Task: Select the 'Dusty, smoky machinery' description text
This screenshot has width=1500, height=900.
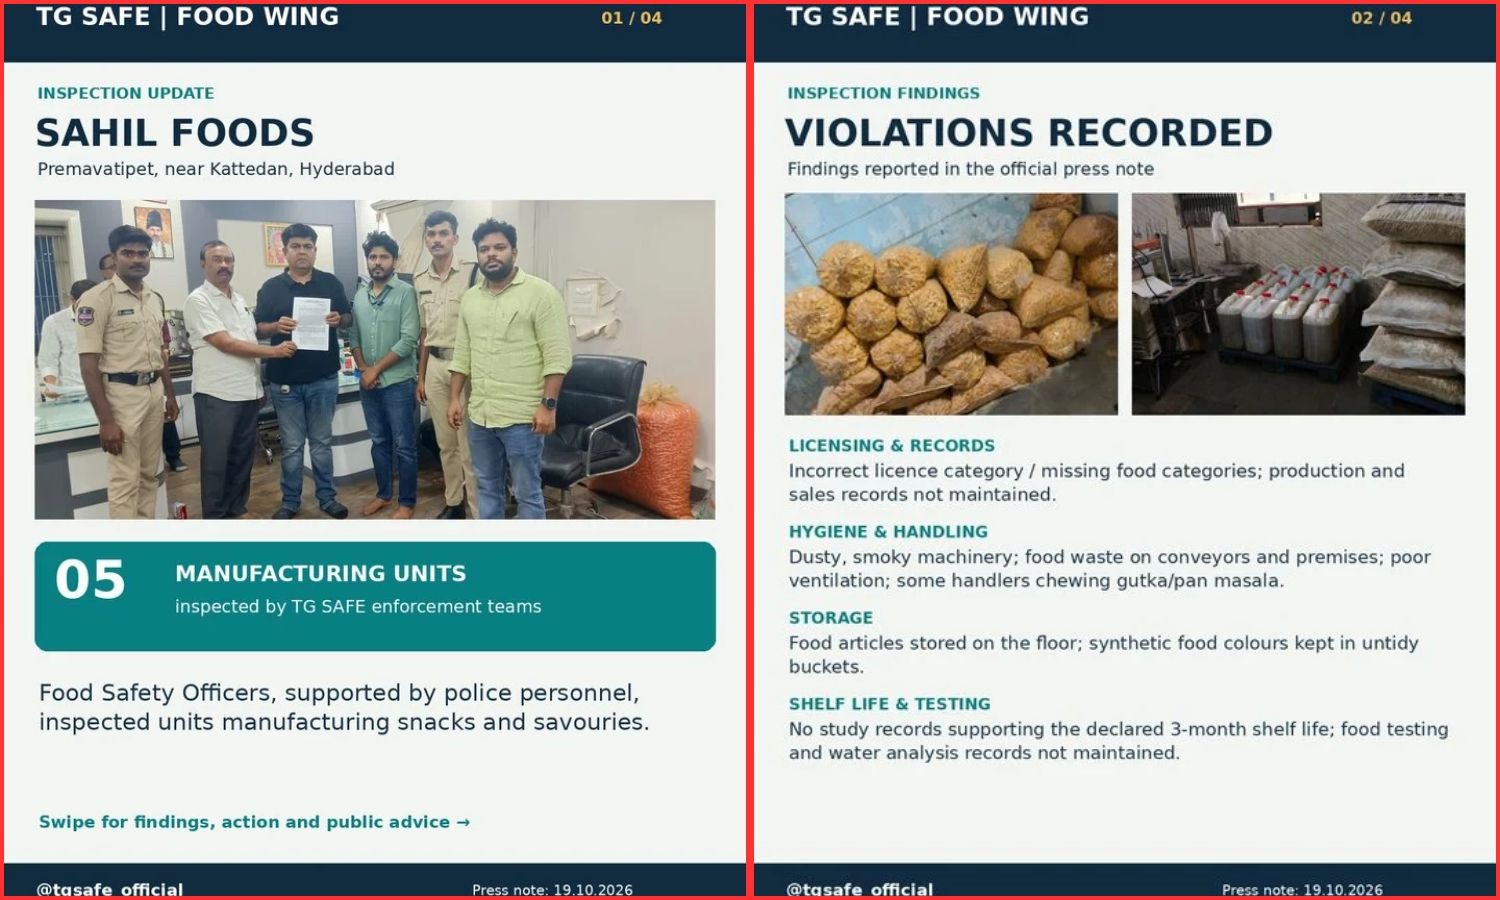Action: [1110, 569]
